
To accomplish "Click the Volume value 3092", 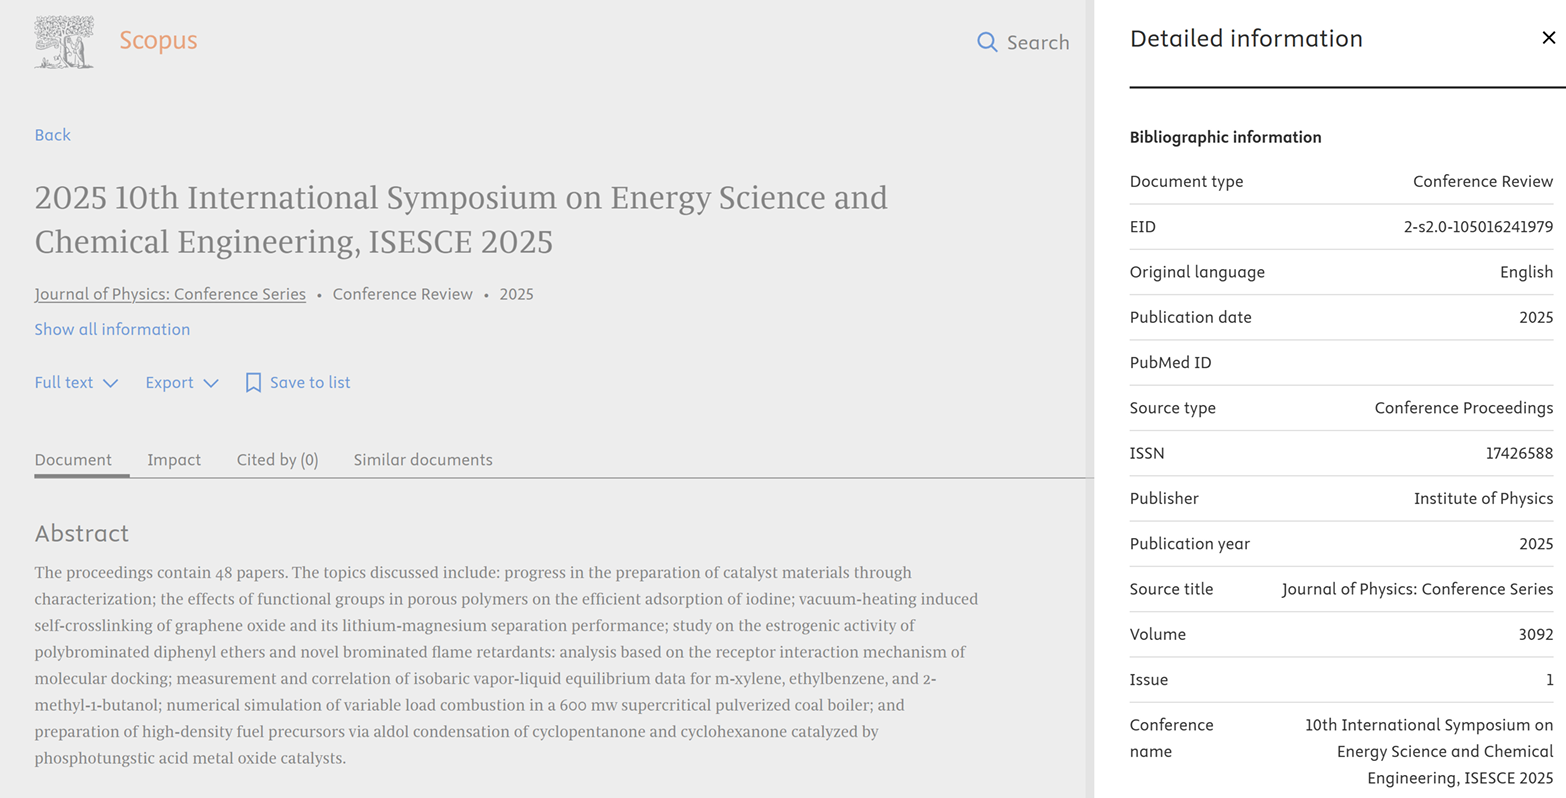I will click(x=1535, y=634).
